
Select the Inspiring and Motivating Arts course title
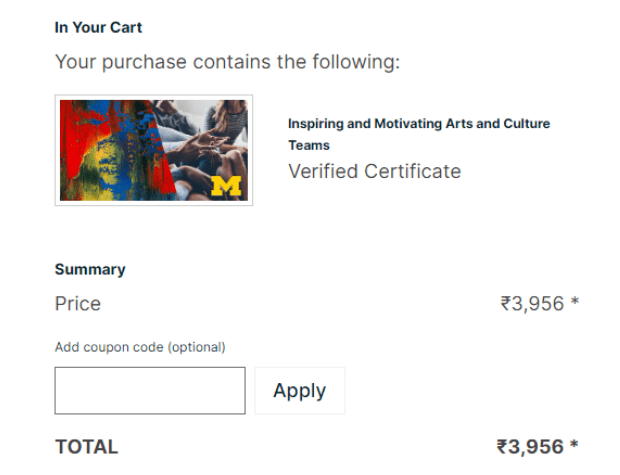coord(419,134)
